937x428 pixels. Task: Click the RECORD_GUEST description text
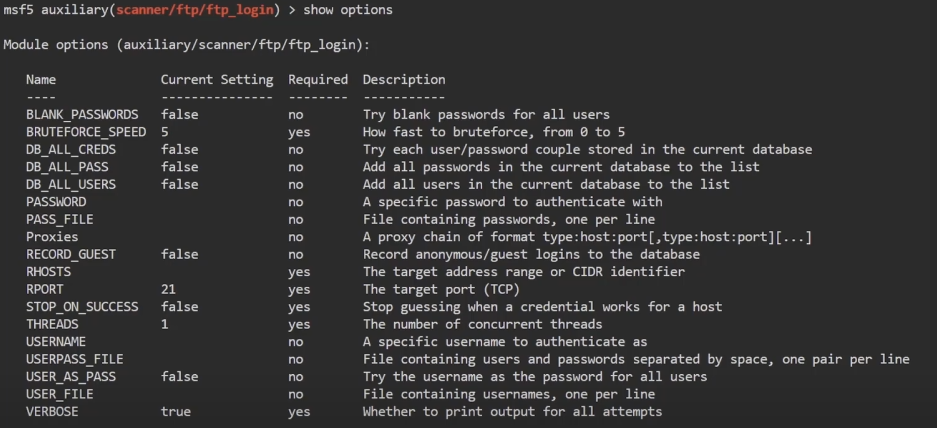coord(531,255)
